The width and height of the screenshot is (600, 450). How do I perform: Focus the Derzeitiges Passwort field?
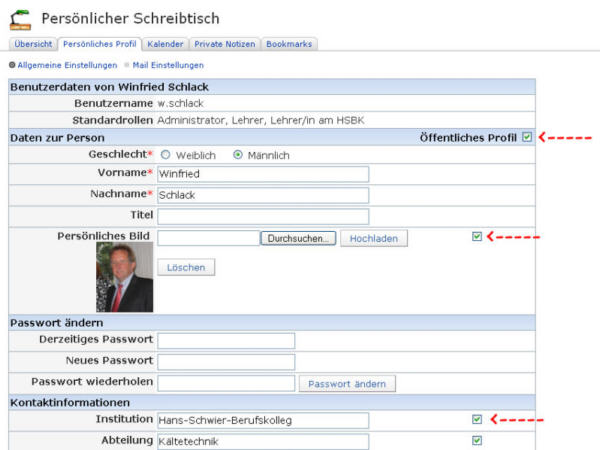[226, 341]
